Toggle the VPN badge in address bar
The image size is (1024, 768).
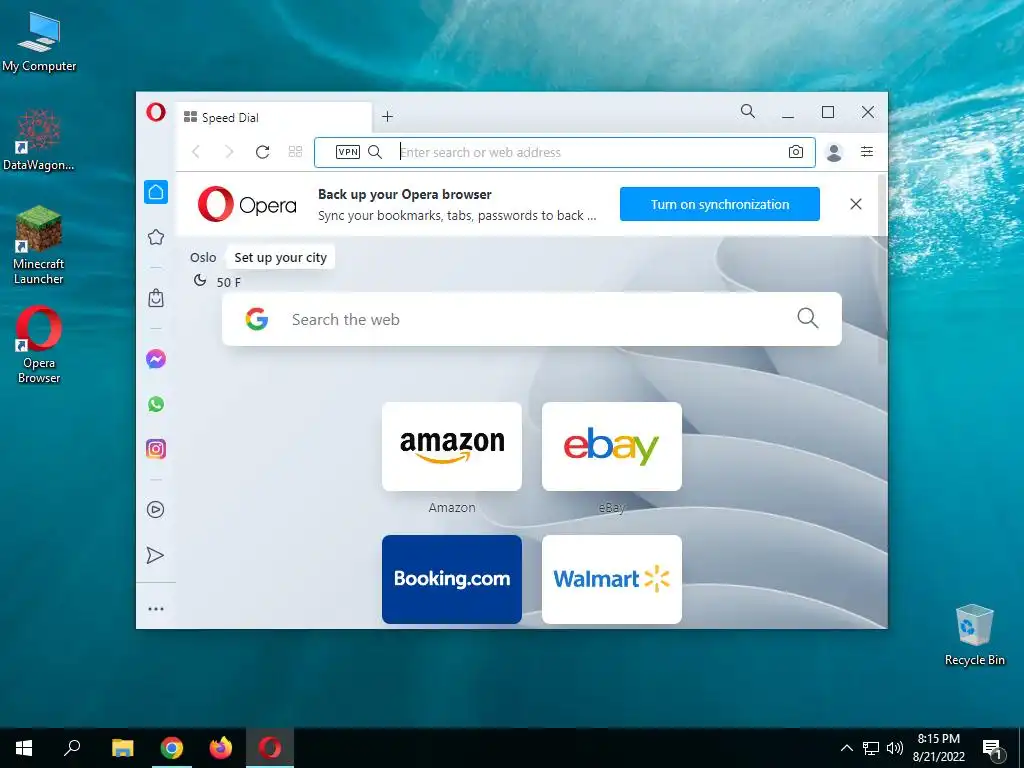[347, 152]
